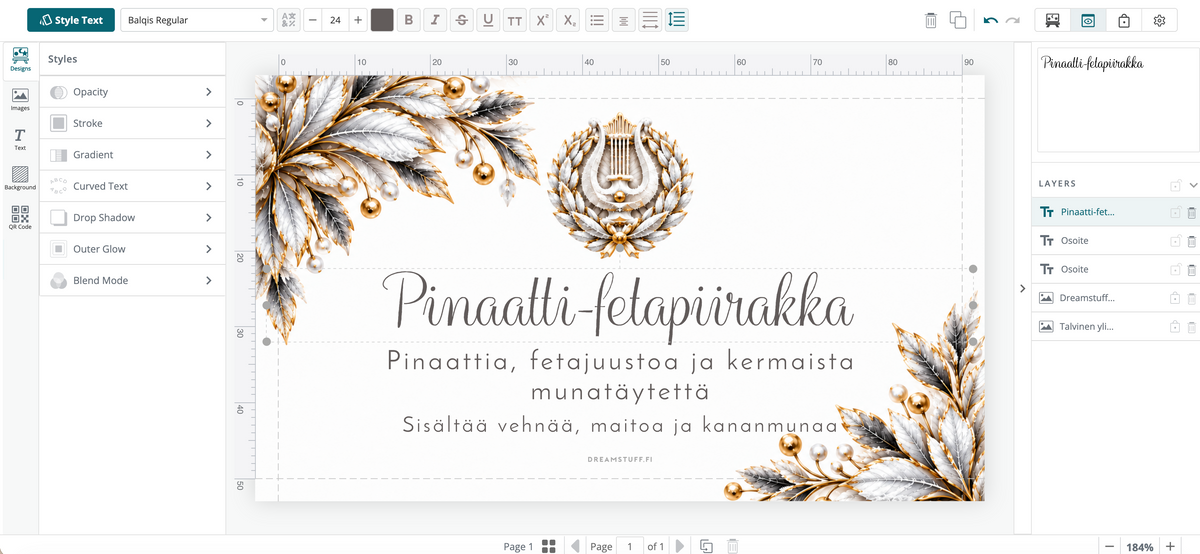Image resolution: width=1200 pixels, height=554 pixels.
Task: Open the page grid view icon
Action: tap(548, 546)
